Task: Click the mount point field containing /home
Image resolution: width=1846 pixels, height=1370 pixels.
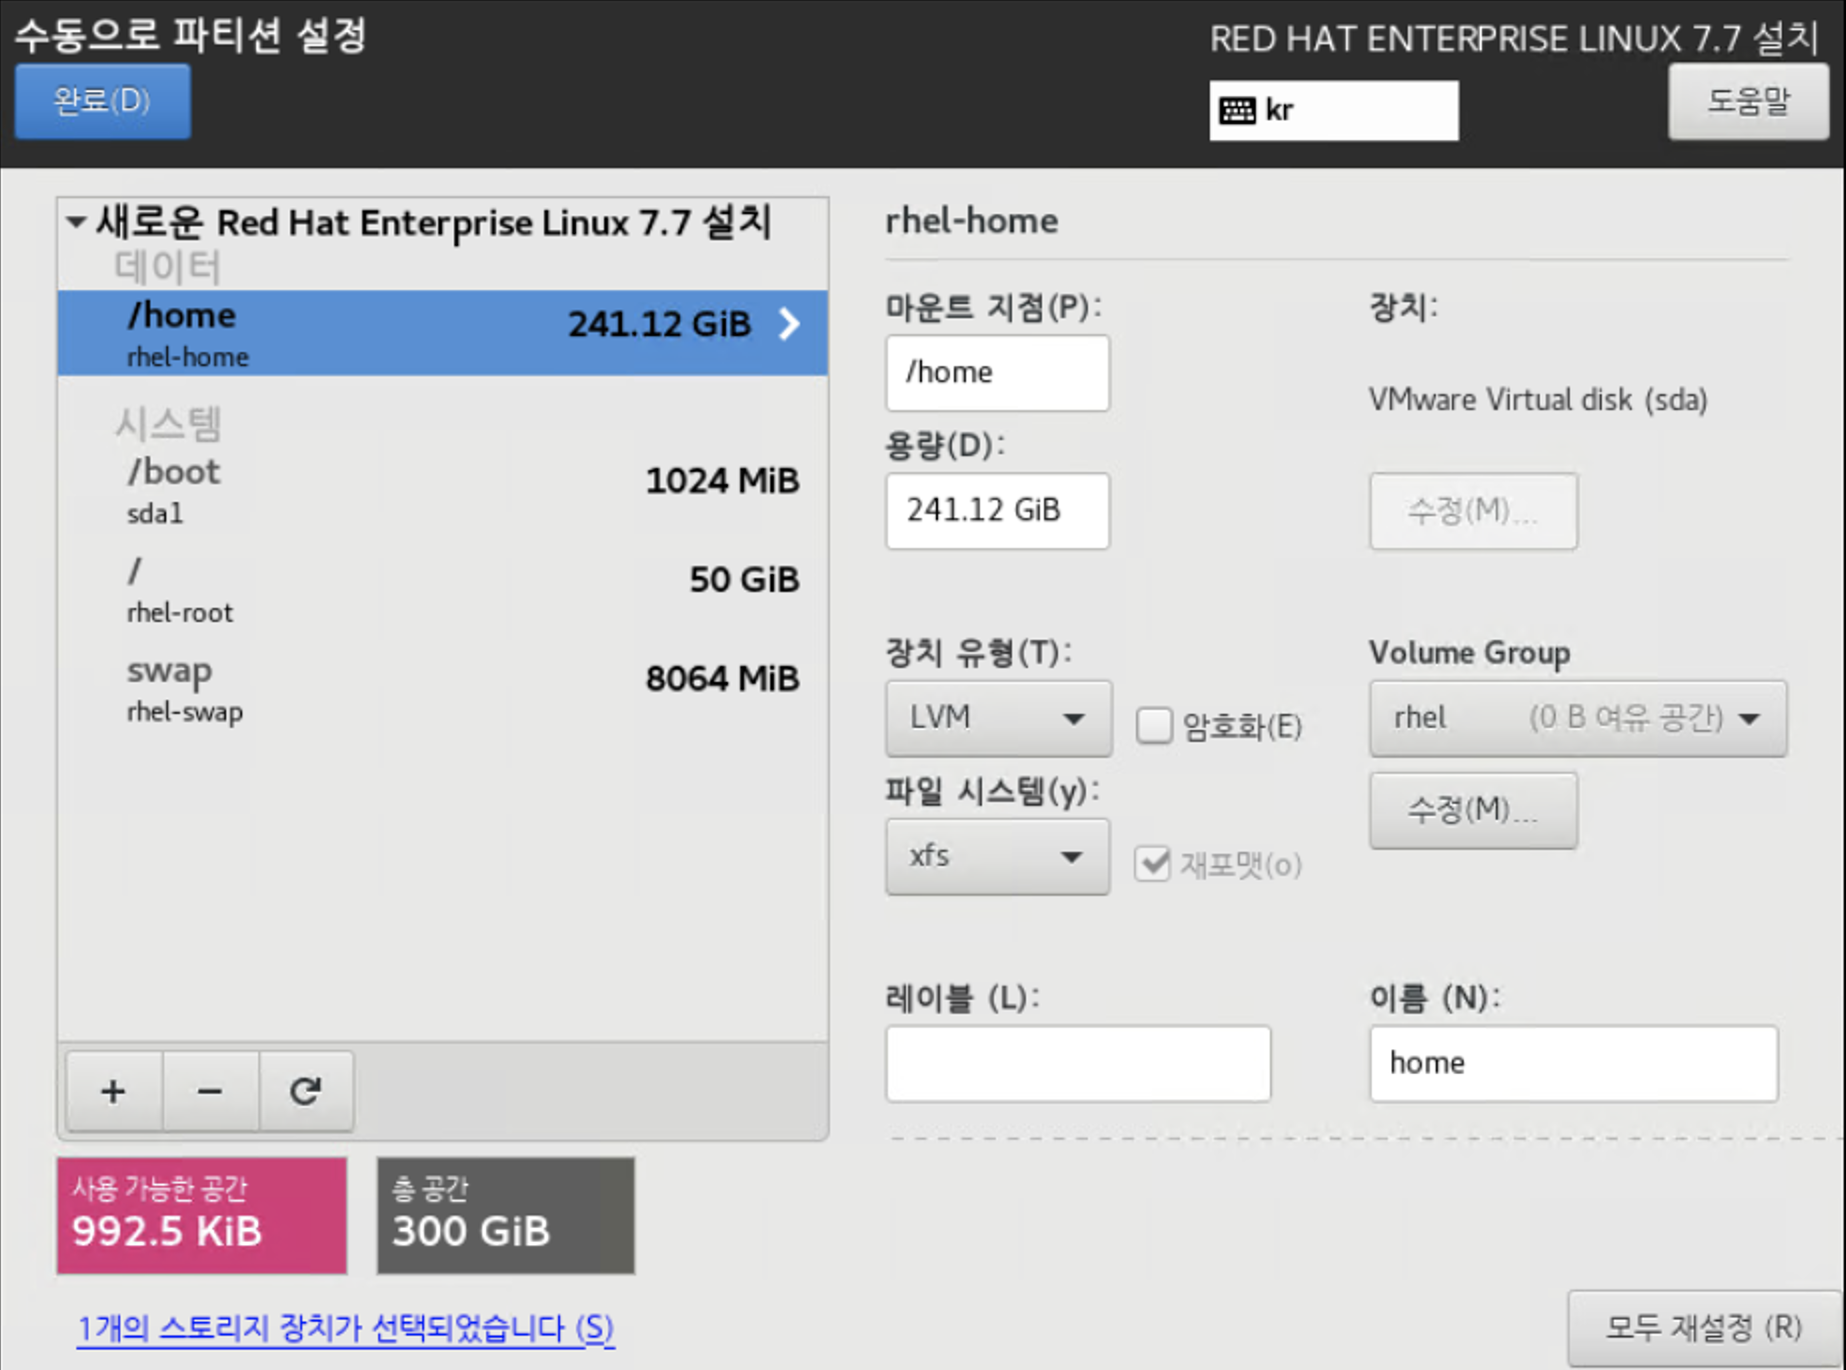Action: click(997, 372)
